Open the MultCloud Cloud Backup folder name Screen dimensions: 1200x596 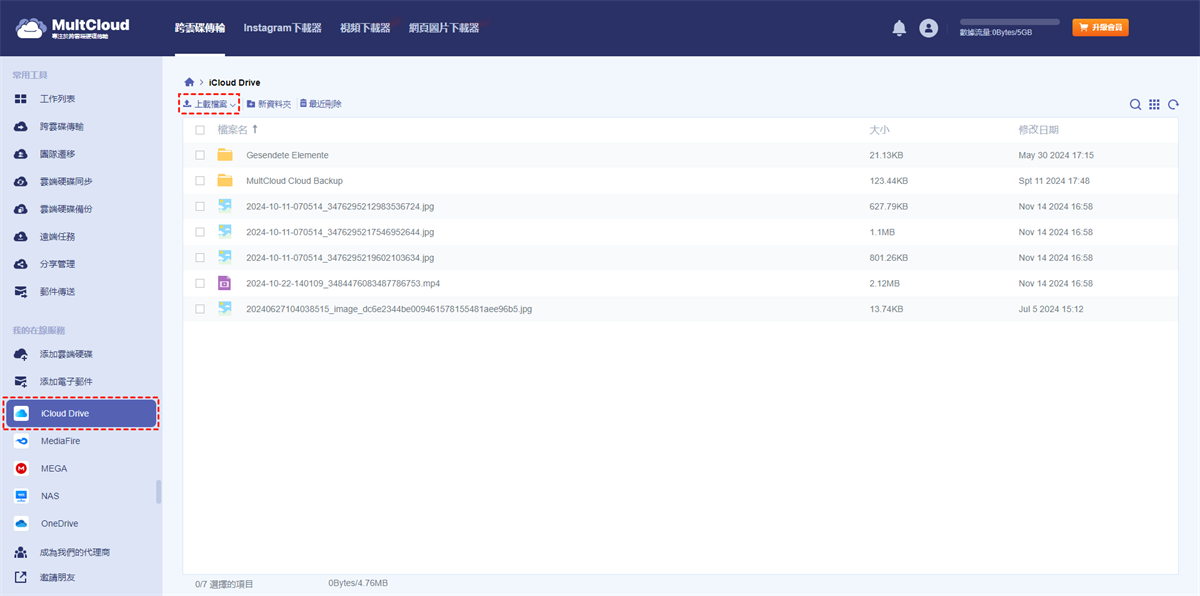coord(294,181)
